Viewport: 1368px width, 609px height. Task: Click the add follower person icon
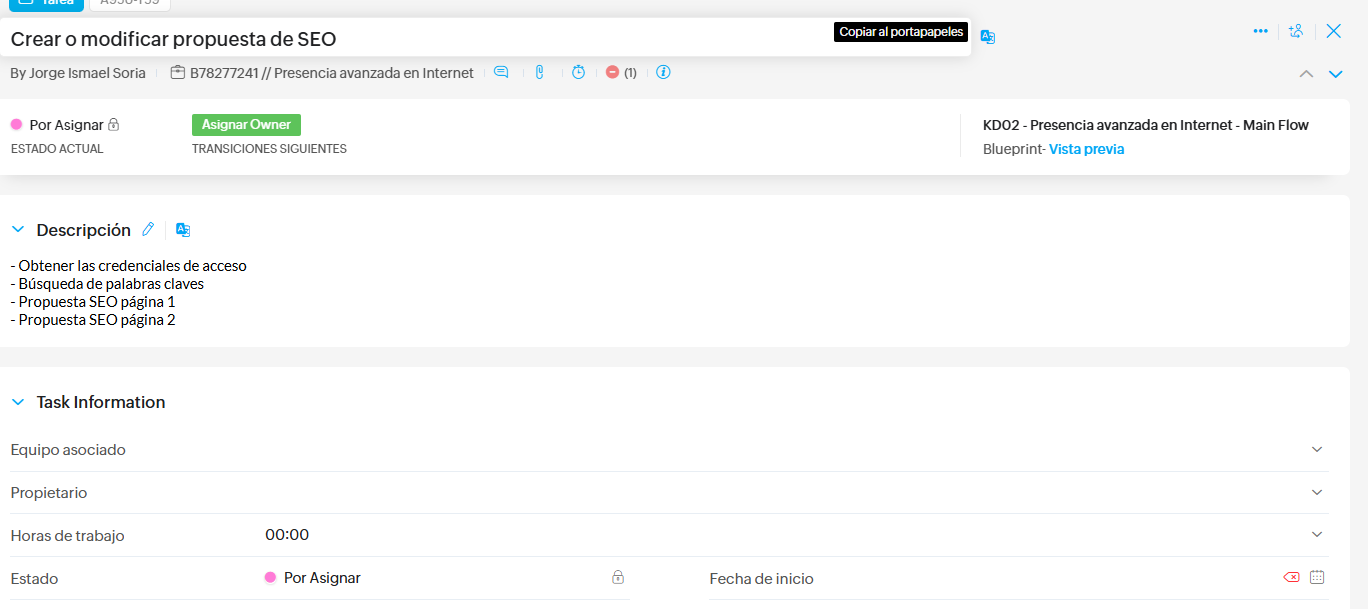(x=1296, y=31)
